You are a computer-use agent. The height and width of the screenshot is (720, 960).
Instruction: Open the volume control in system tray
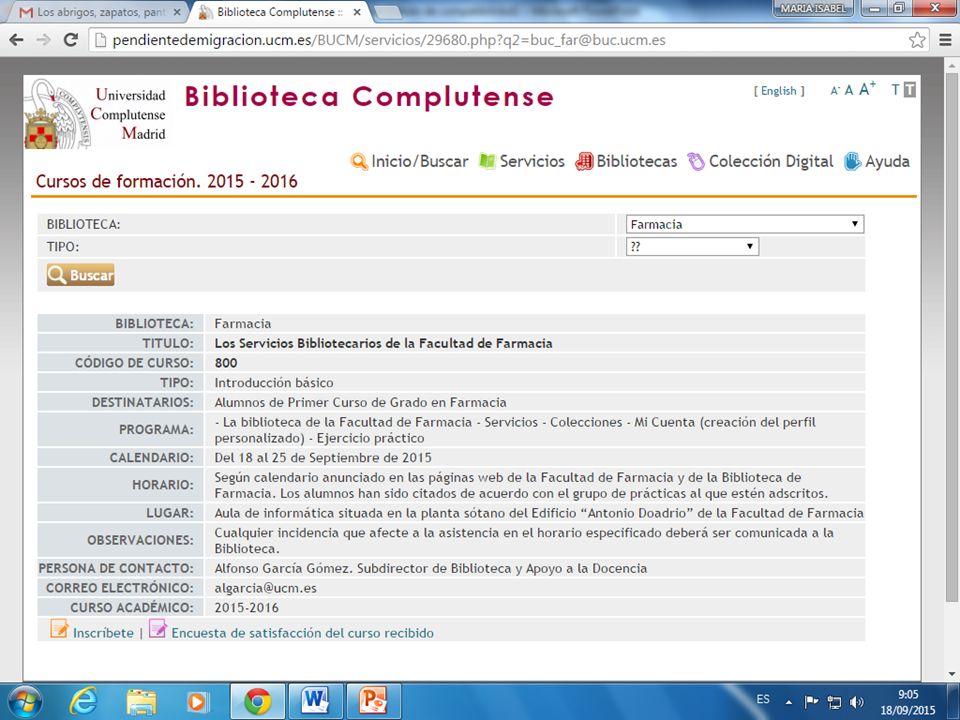click(x=857, y=702)
